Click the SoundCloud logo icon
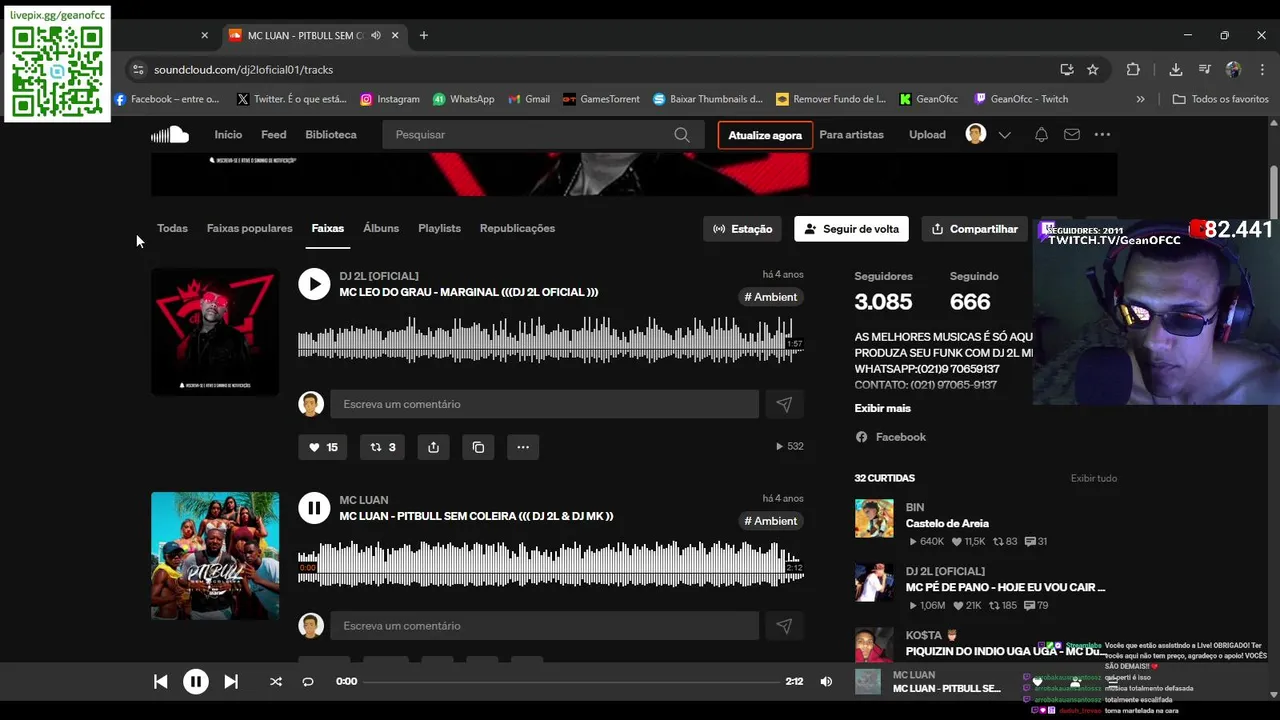Image resolution: width=1280 pixels, height=720 pixels. [x=170, y=134]
